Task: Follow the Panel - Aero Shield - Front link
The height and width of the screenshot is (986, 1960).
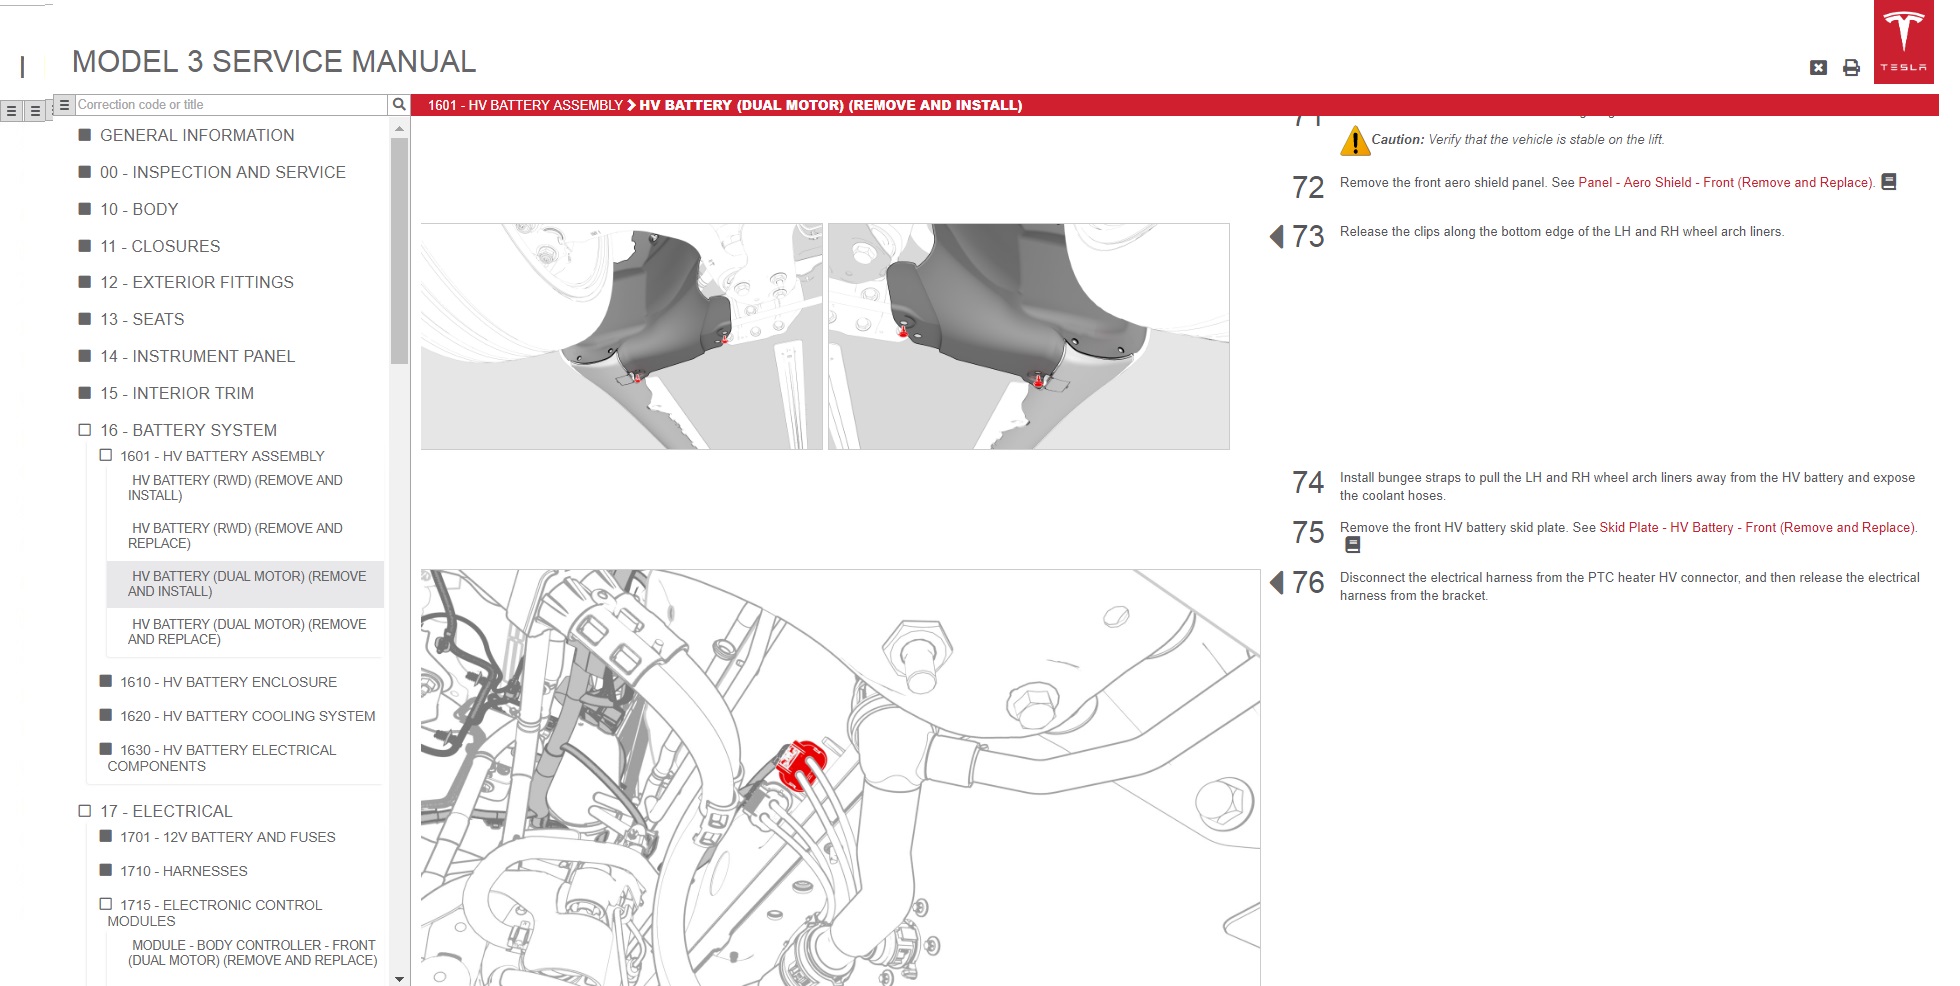Action: 1725,183
